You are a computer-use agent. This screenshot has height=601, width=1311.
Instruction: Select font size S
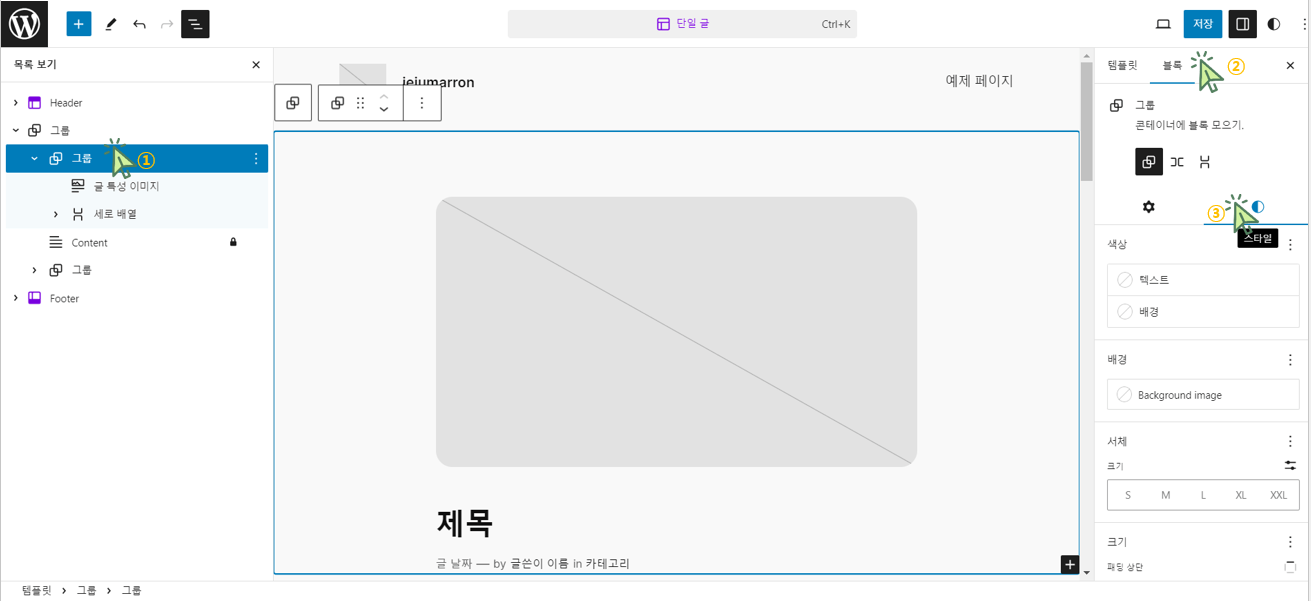1128,495
